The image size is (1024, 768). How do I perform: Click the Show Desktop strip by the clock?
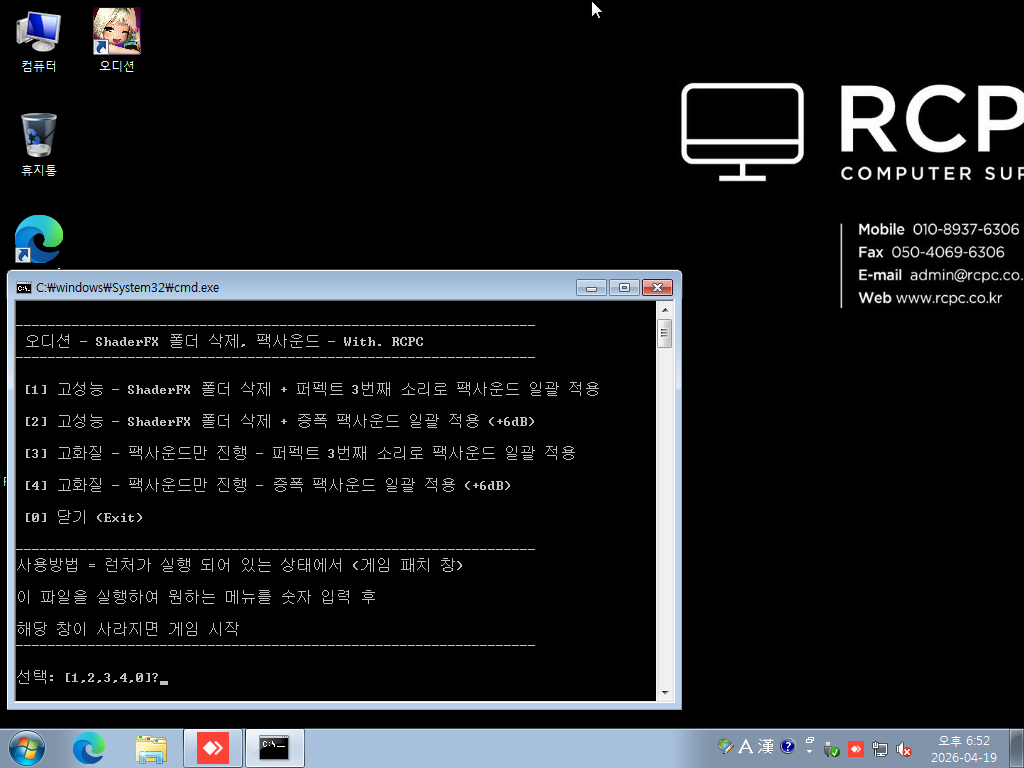(x=1016, y=748)
